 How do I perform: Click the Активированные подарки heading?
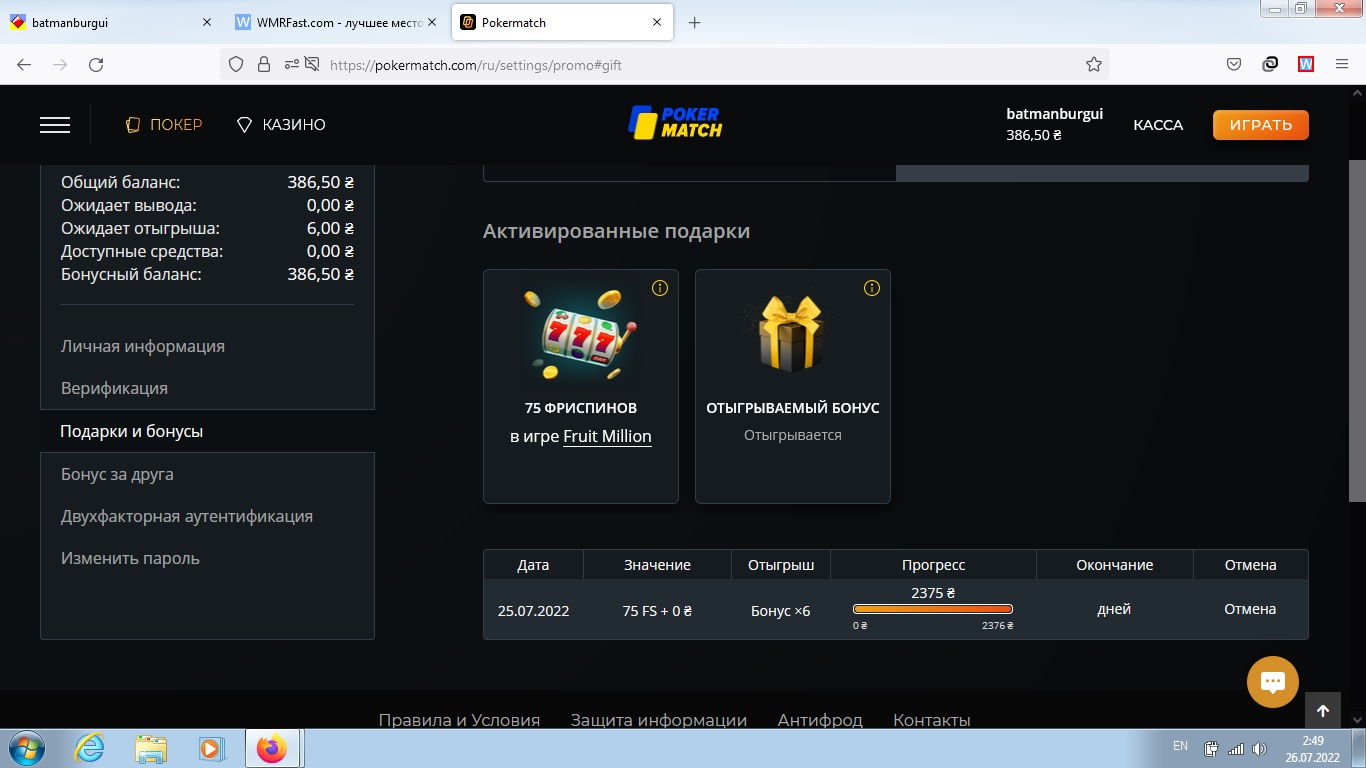tap(616, 231)
